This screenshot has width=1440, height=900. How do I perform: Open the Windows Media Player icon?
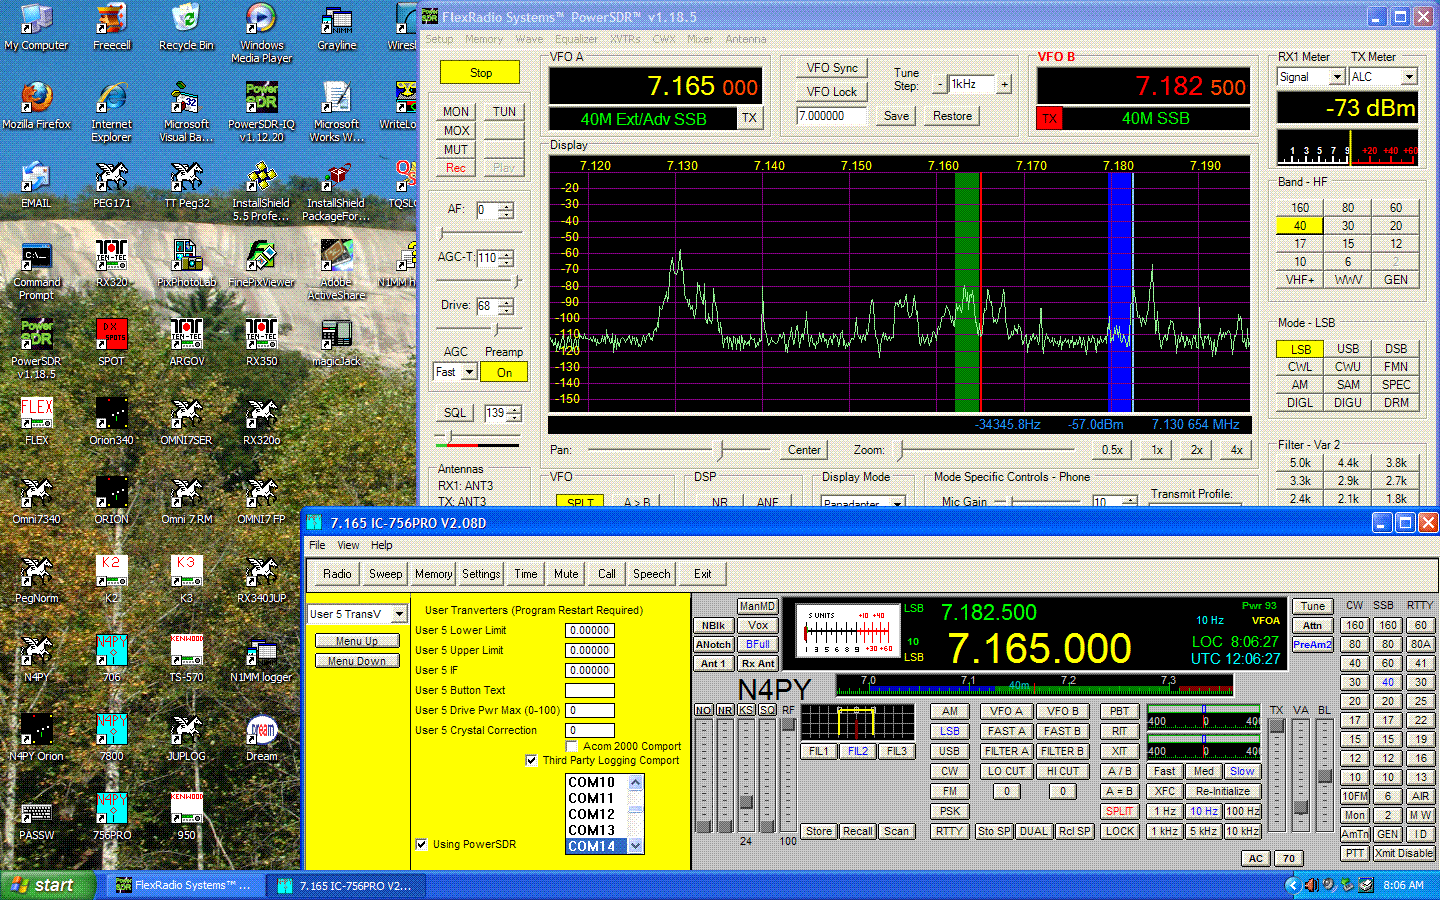[x=261, y=22]
